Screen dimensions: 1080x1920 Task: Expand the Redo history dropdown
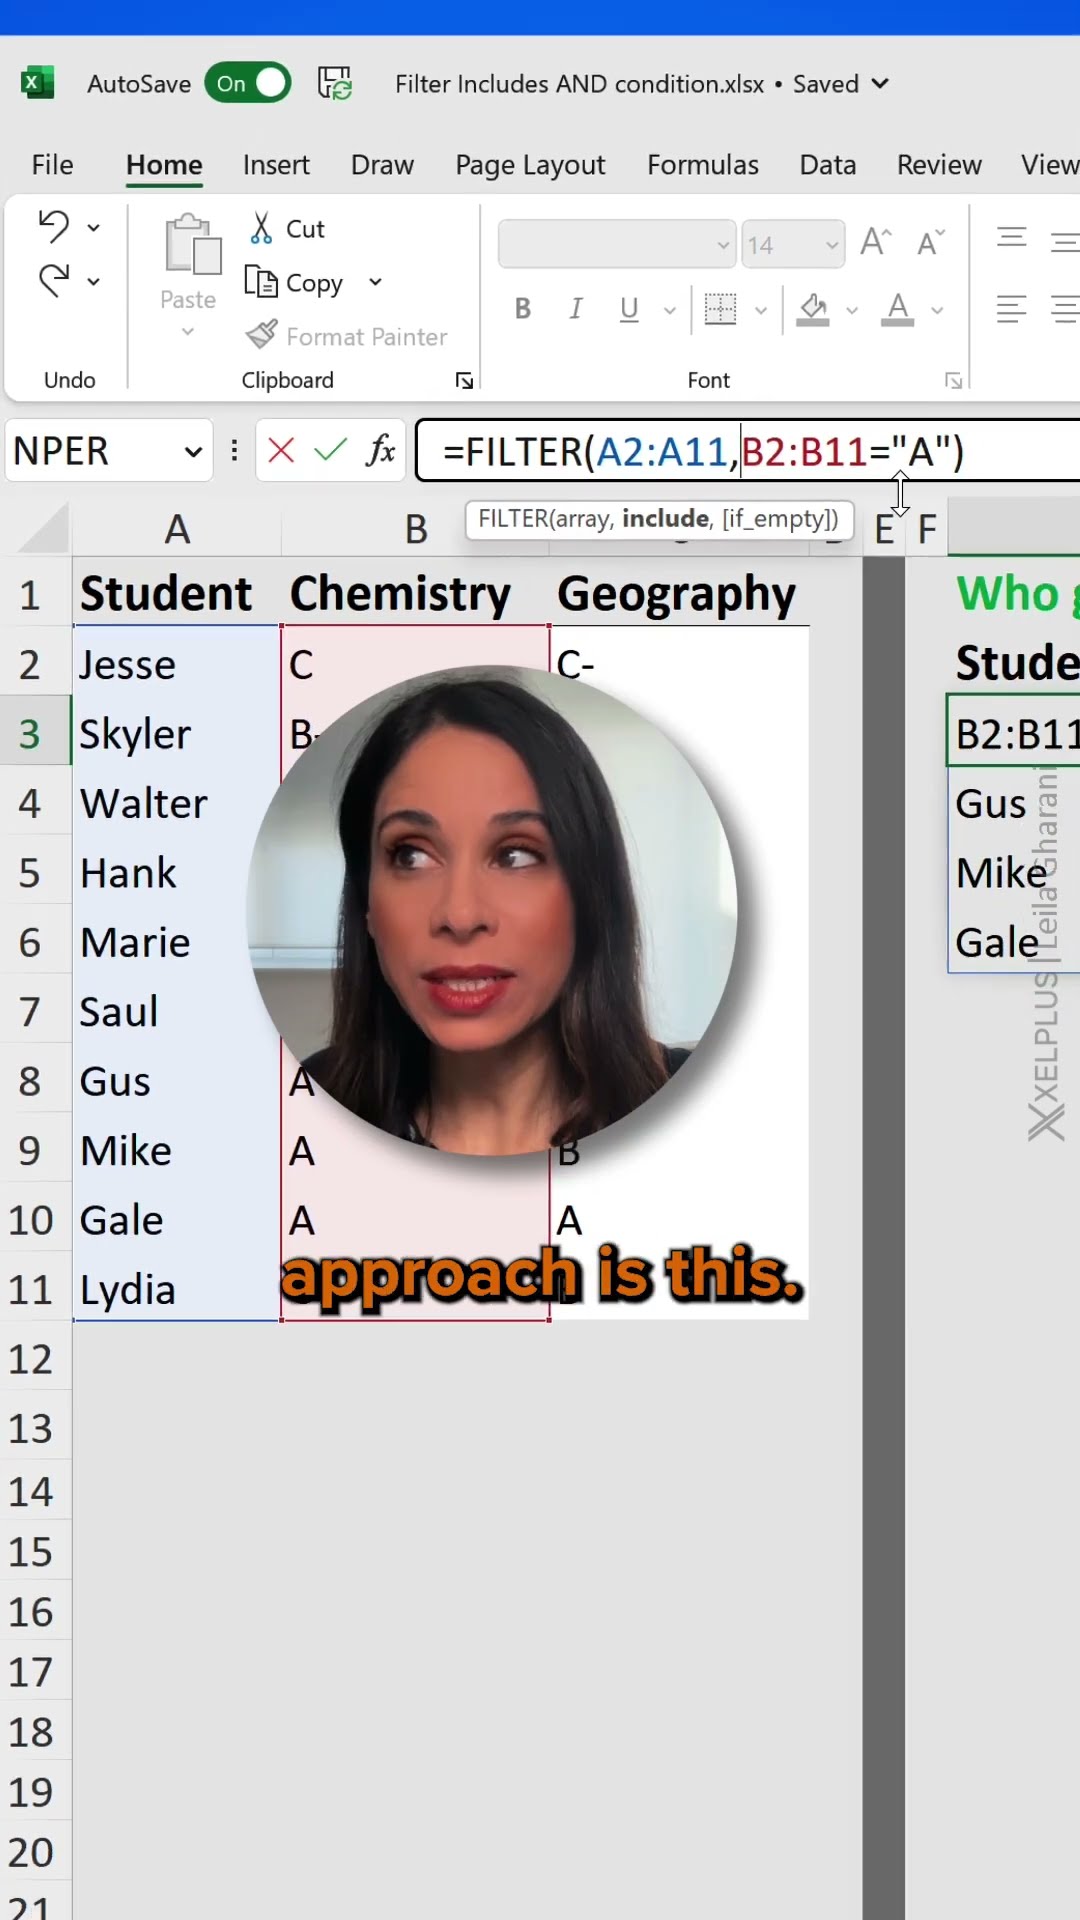pyautogui.click(x=93, y=282)
